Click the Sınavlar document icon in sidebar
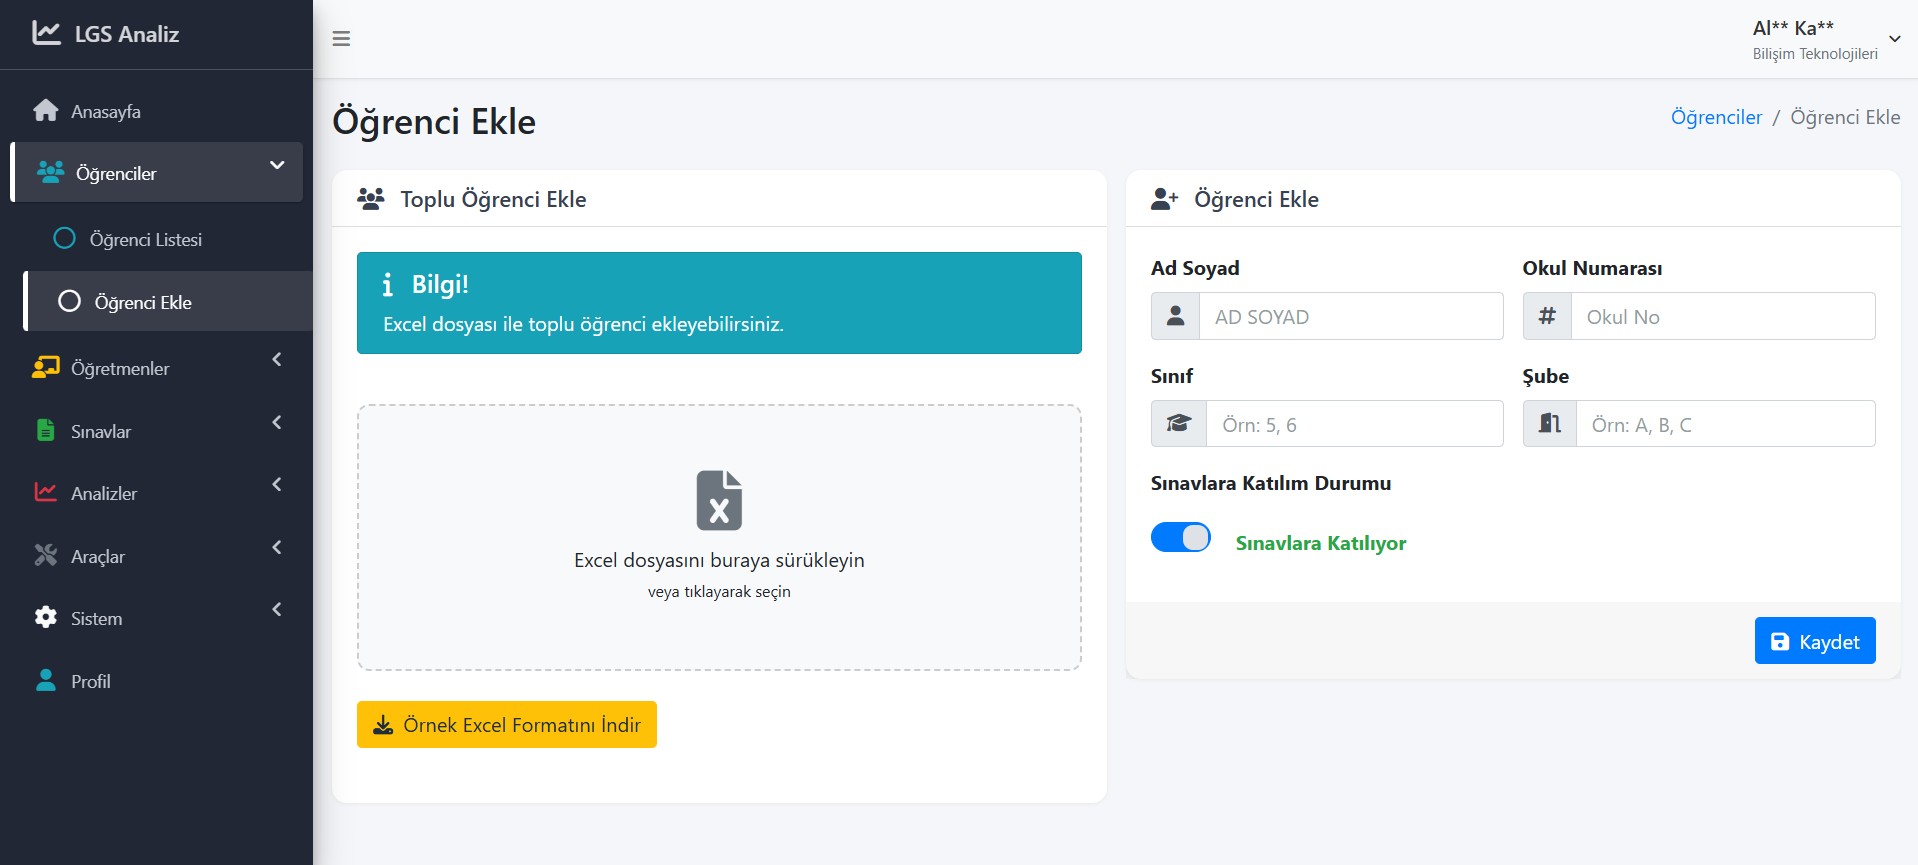Image resolution: width=1918 pixels, height=865 pixels. pos(46,431)
